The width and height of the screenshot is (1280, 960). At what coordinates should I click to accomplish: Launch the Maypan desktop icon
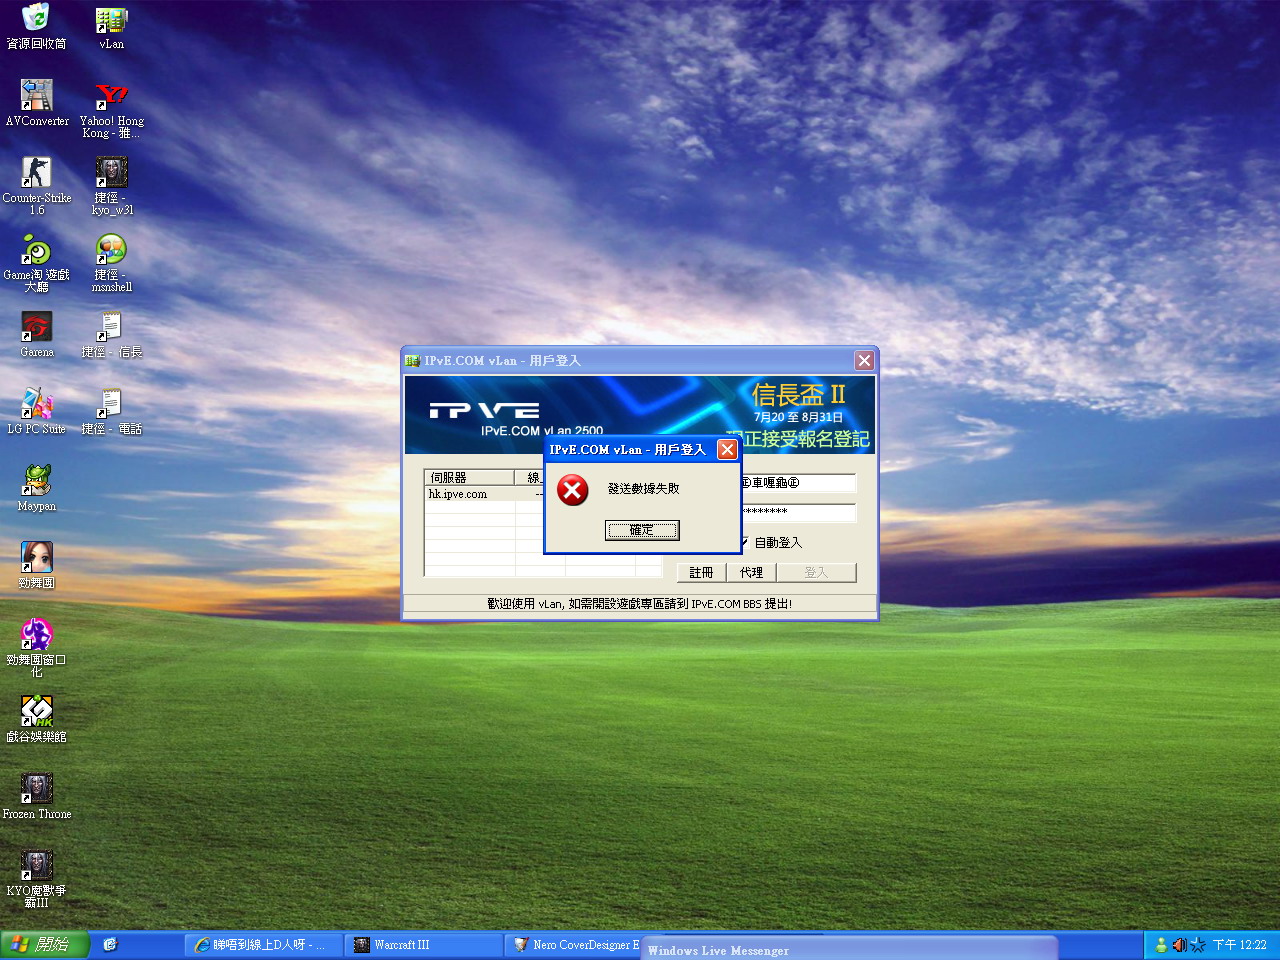click(37, 489)
